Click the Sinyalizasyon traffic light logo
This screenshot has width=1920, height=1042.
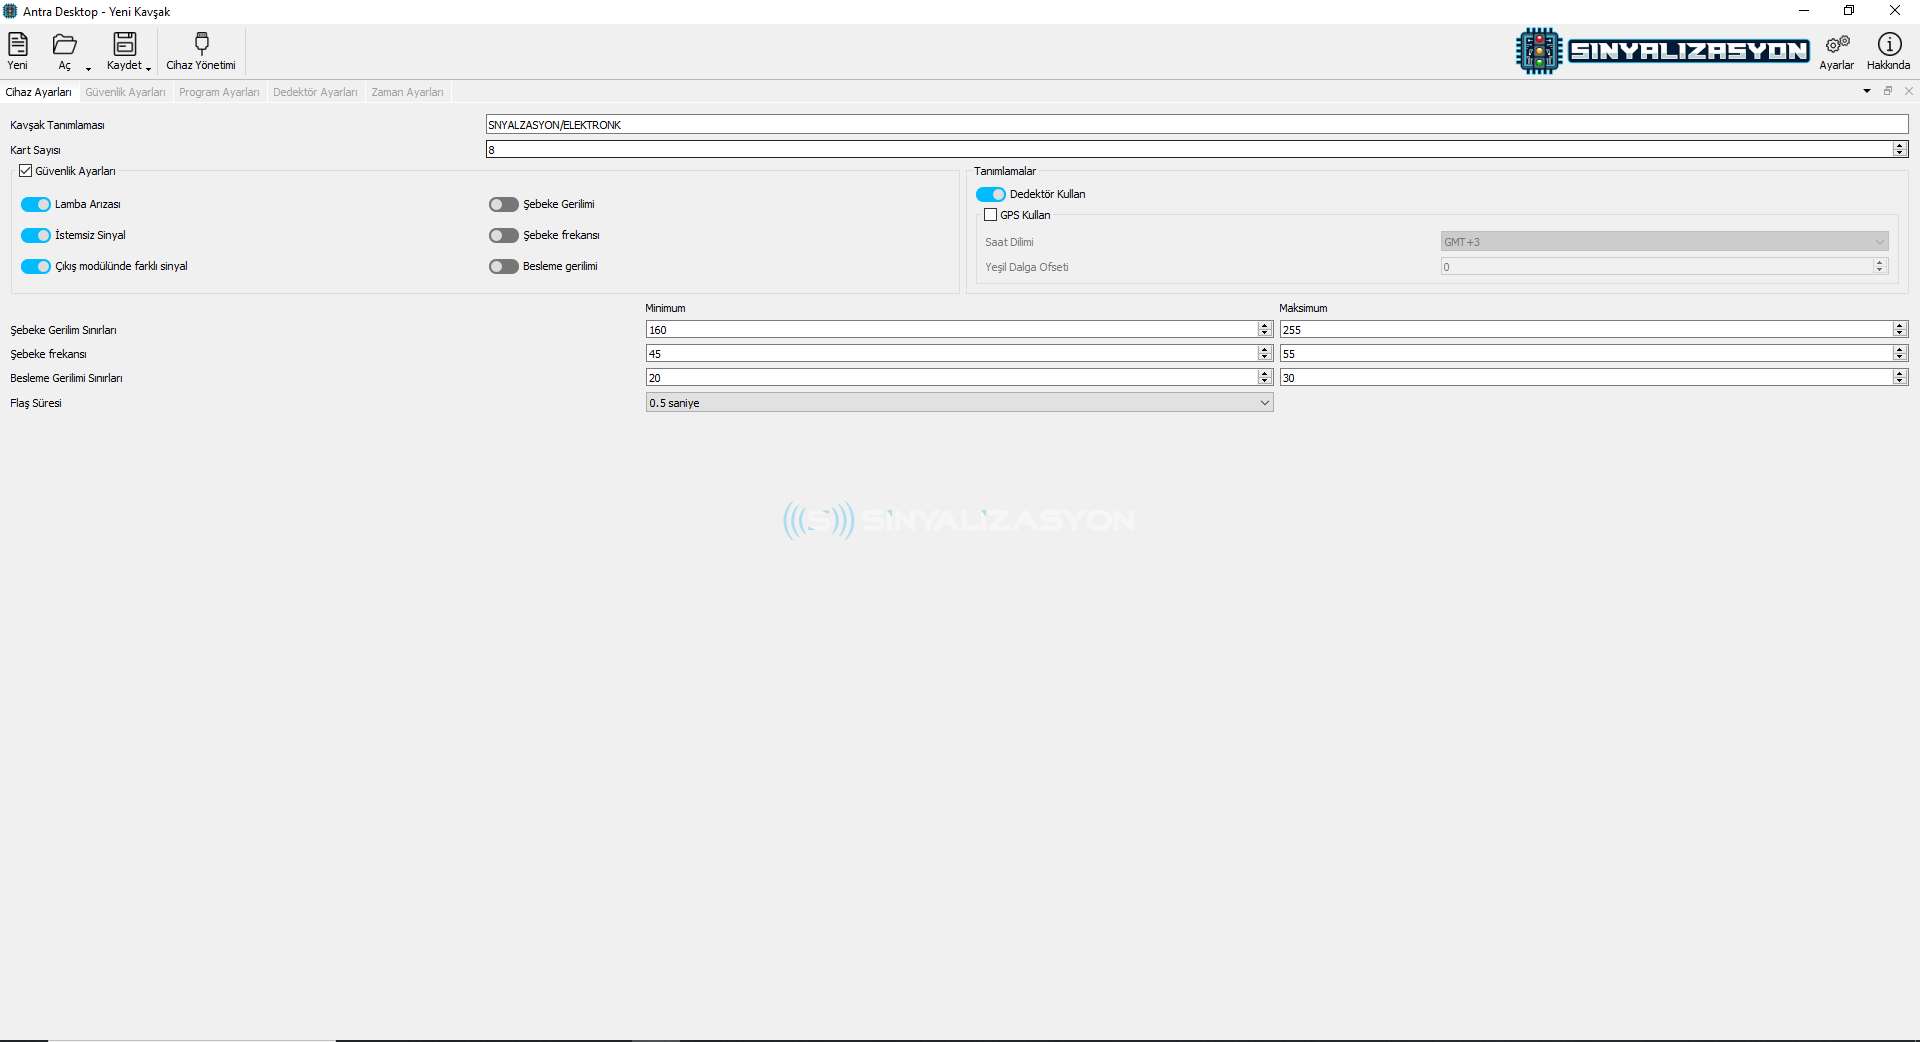pyautogui.click(x=1538, y=51)
